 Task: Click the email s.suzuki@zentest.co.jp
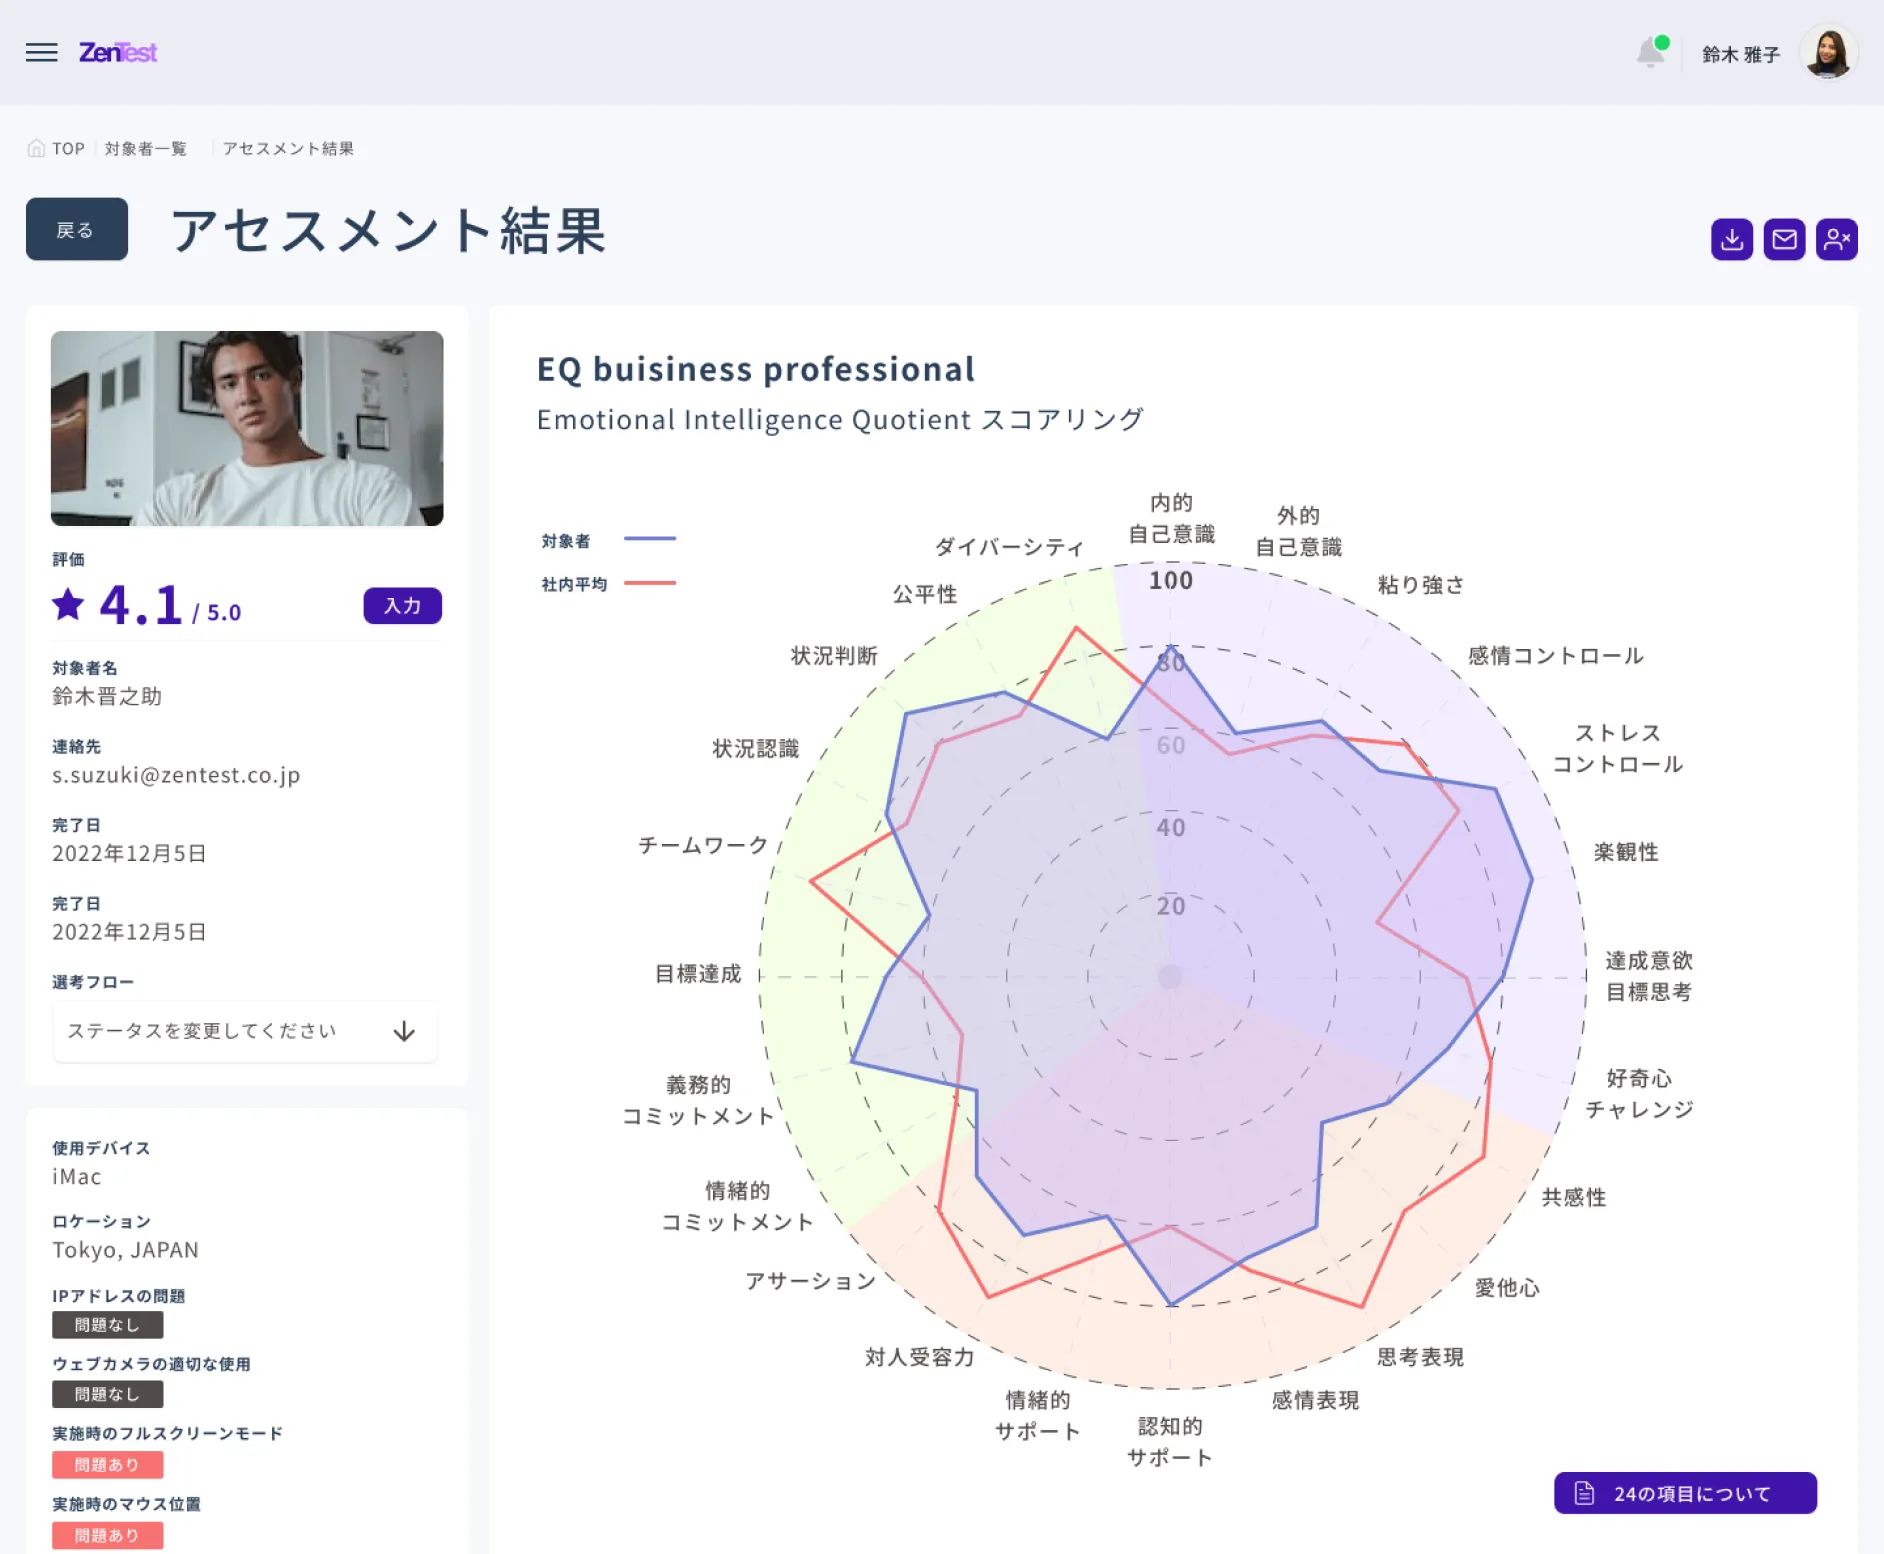tap(176, 775)
